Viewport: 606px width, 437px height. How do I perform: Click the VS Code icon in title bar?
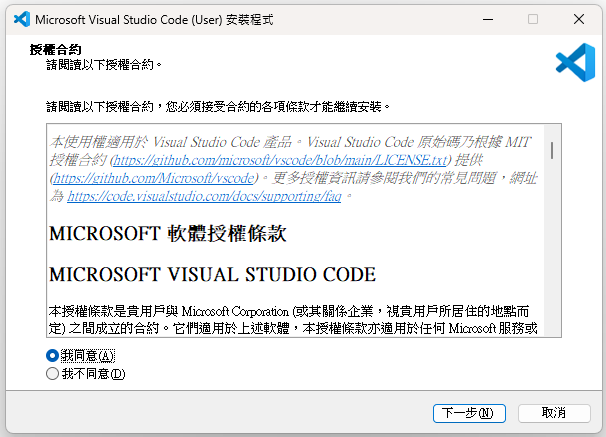19,19
